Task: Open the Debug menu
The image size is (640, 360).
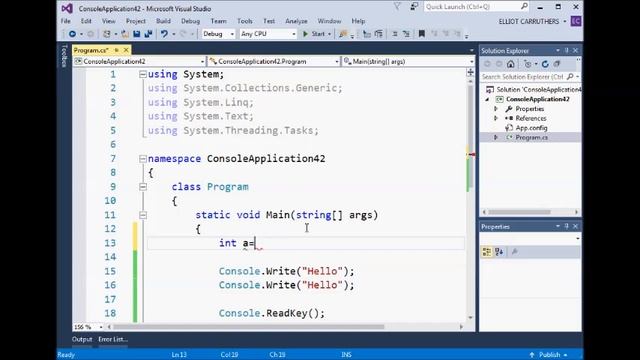Action: tap(190, 21)
